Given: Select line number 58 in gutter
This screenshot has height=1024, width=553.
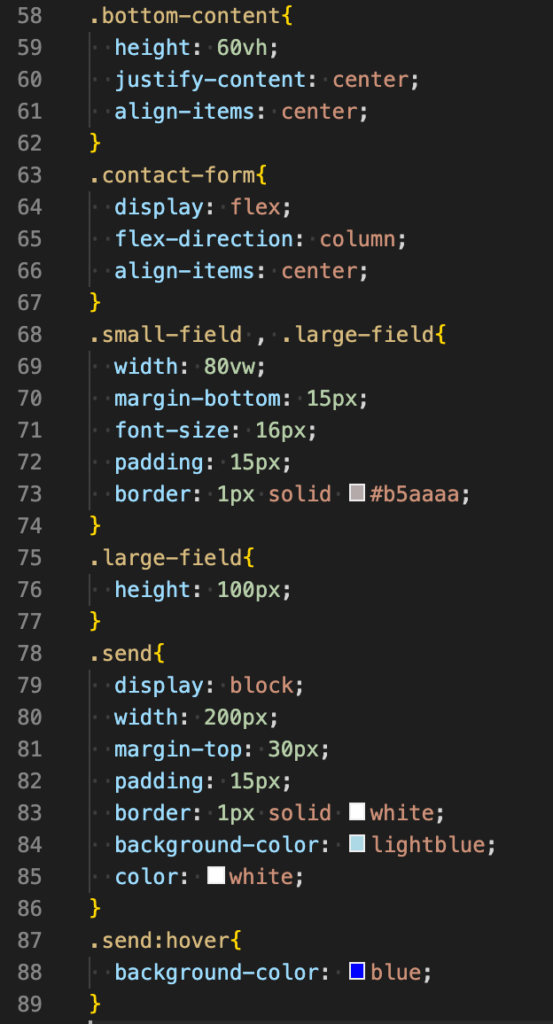Looking at the screenshot, I should click(x=29, y=16).
